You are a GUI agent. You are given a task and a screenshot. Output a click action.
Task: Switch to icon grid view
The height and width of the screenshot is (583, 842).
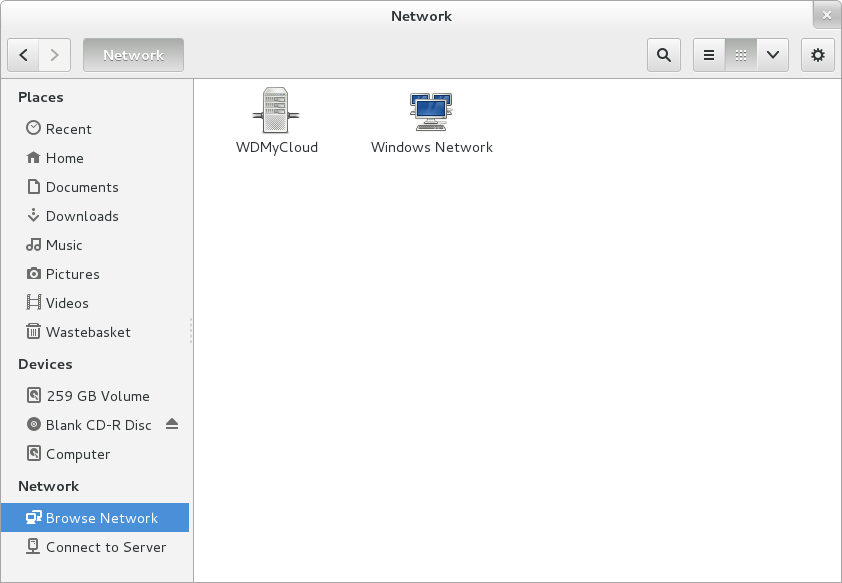pos(740,55)
